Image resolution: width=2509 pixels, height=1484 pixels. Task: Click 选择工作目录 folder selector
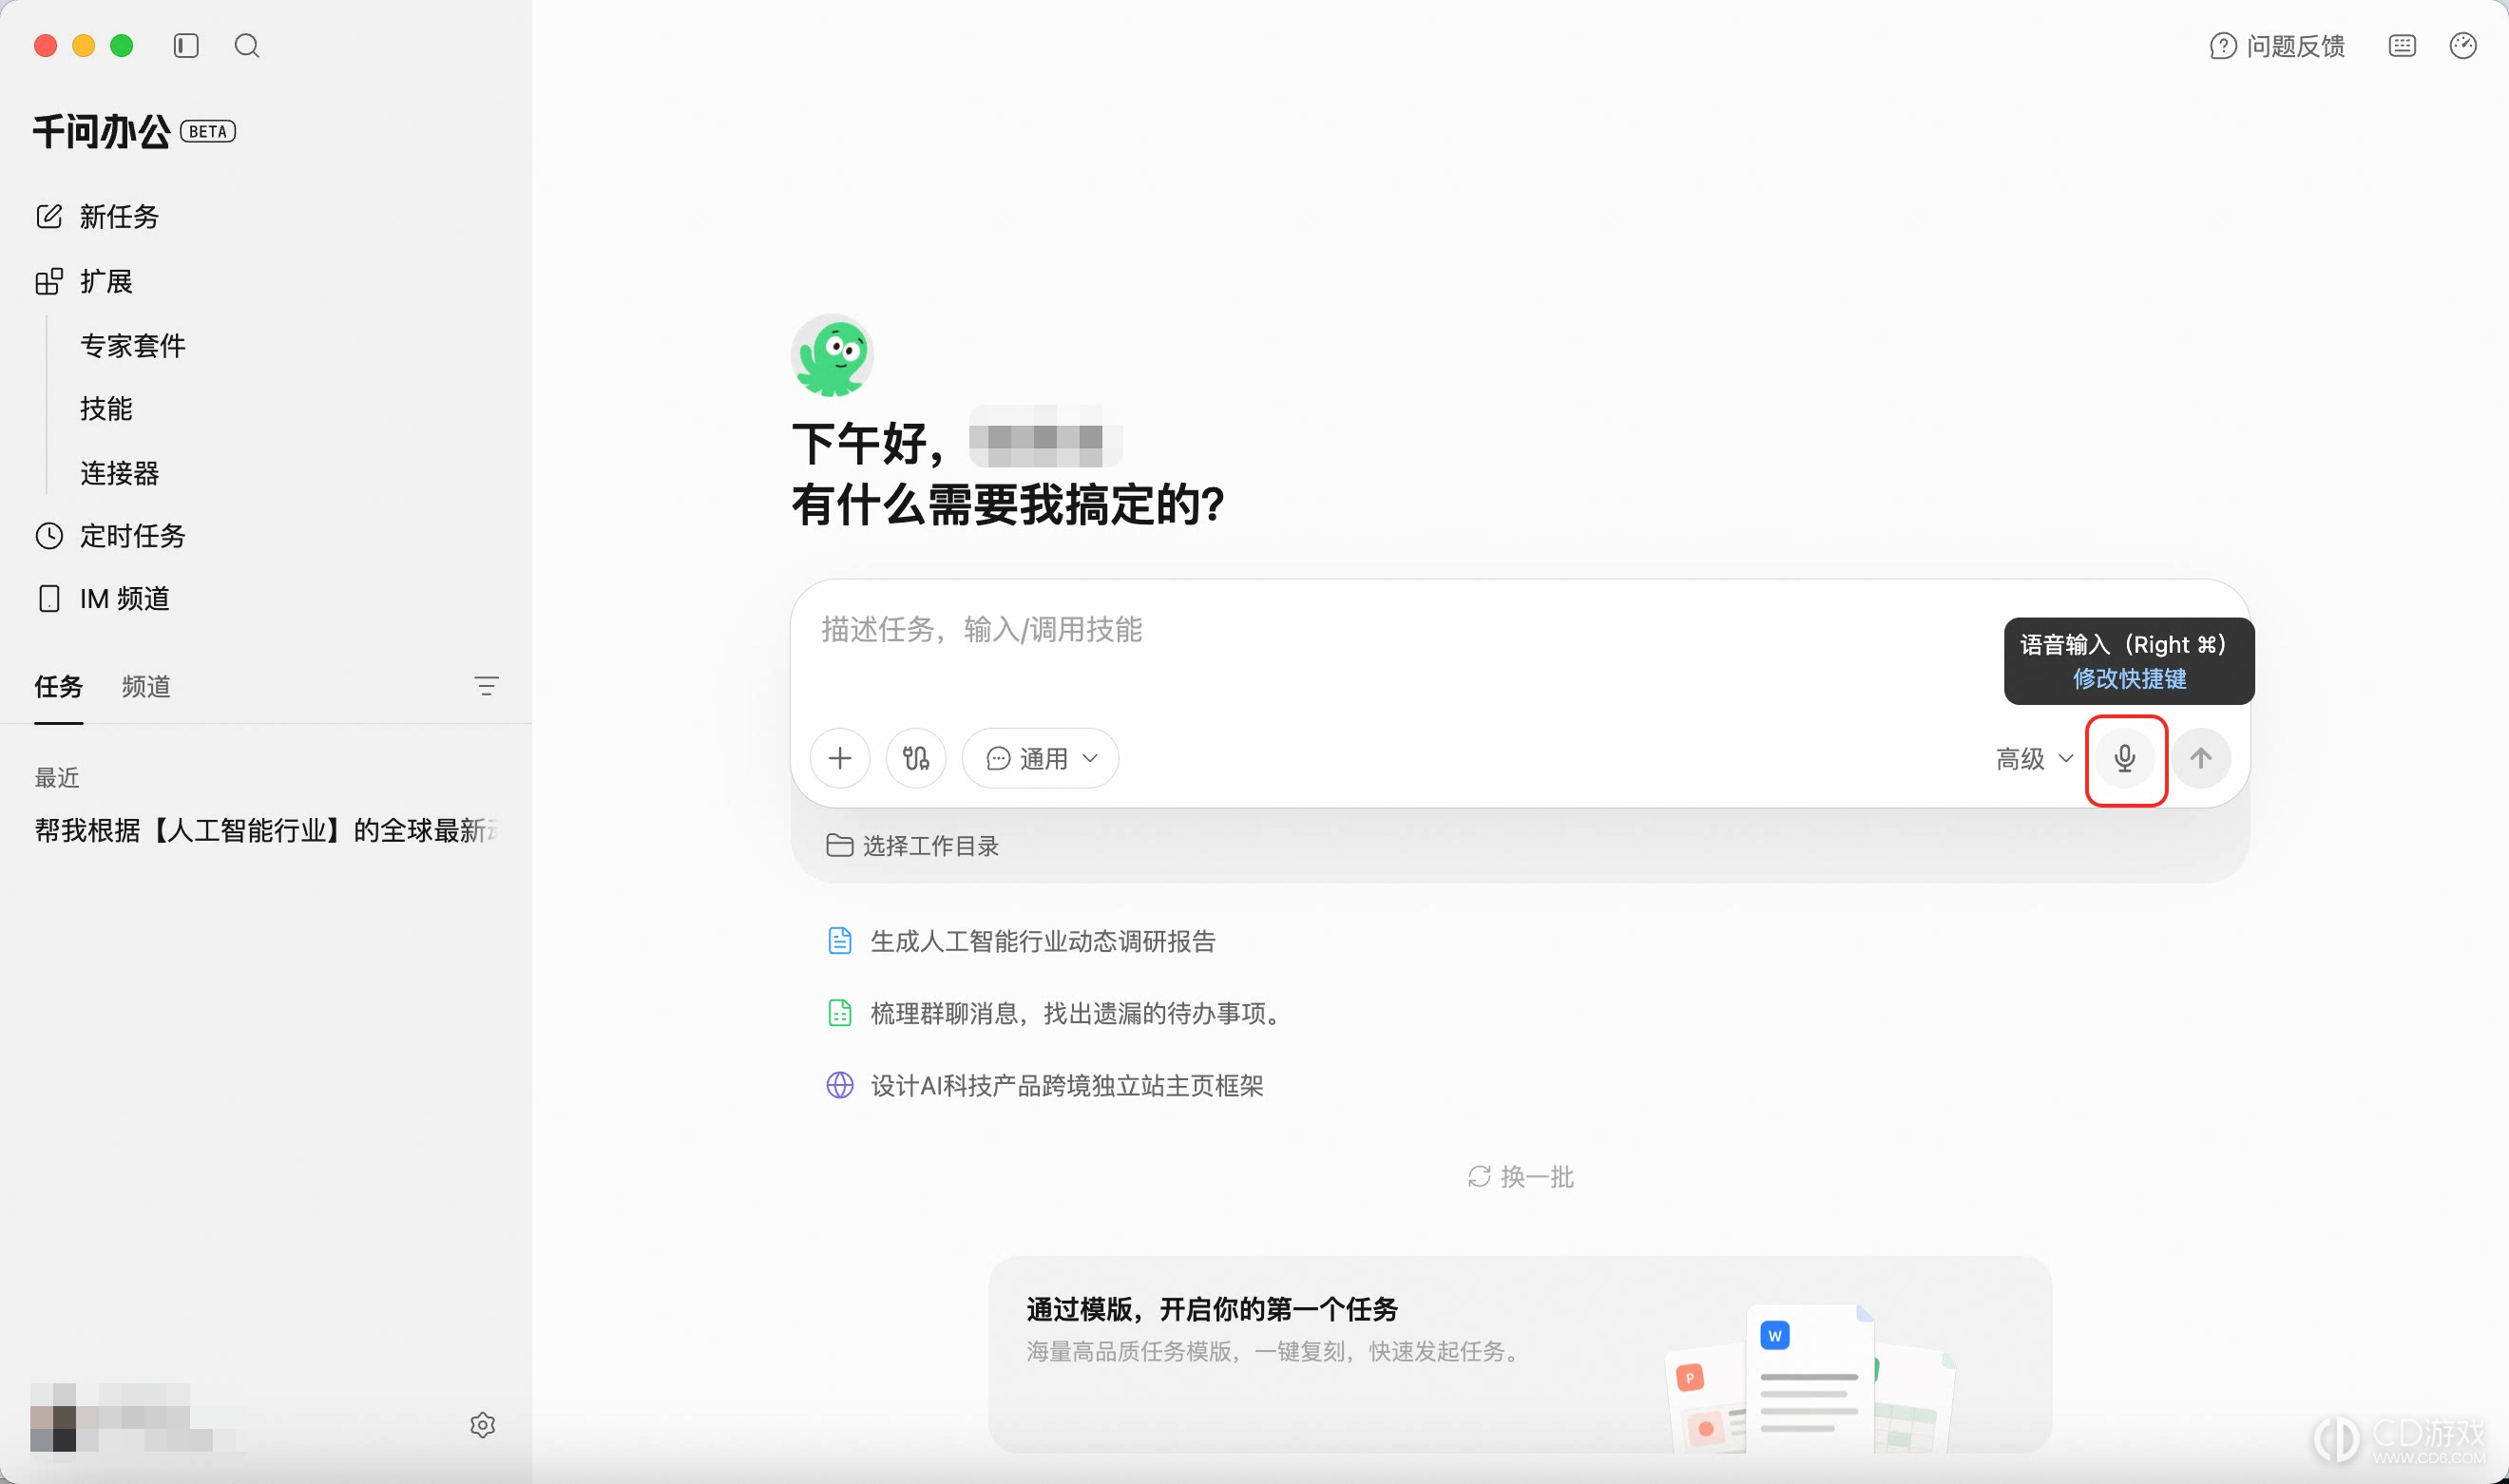(912, 846)
